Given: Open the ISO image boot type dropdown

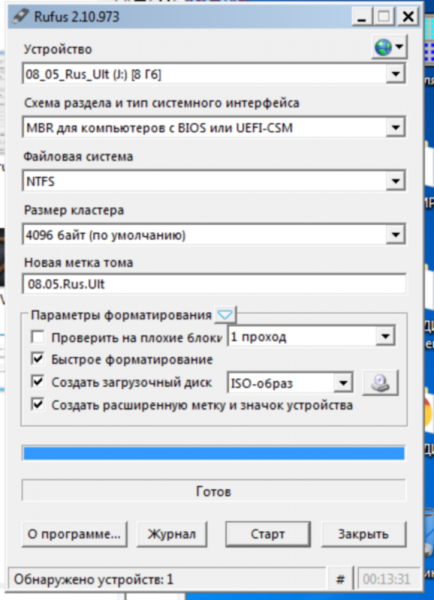Looking at the screenshot, I should 290,382.
